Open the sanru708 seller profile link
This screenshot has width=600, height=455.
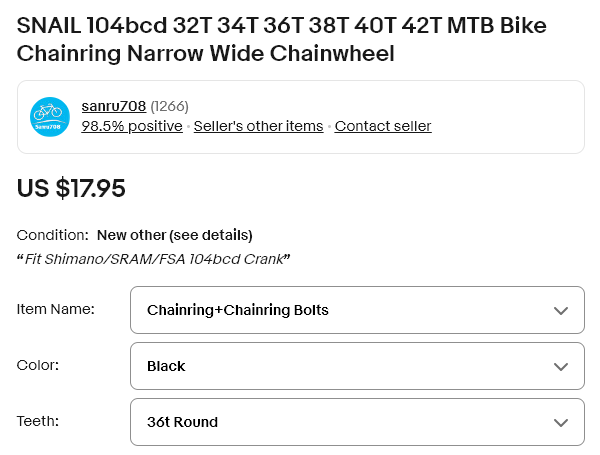pos(114,106)
